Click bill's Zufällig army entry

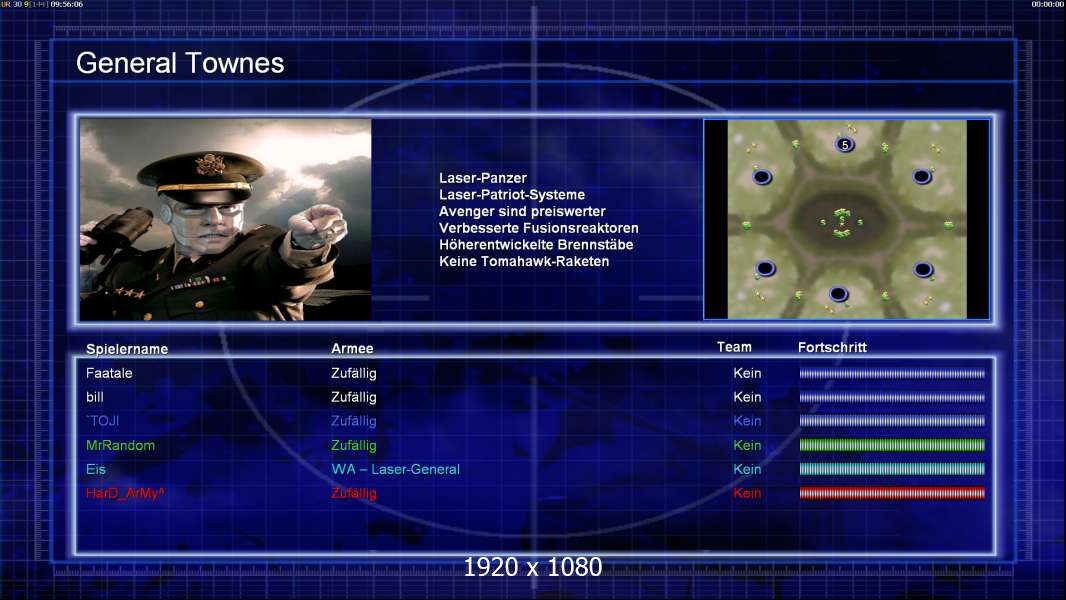tap(354, 397)
